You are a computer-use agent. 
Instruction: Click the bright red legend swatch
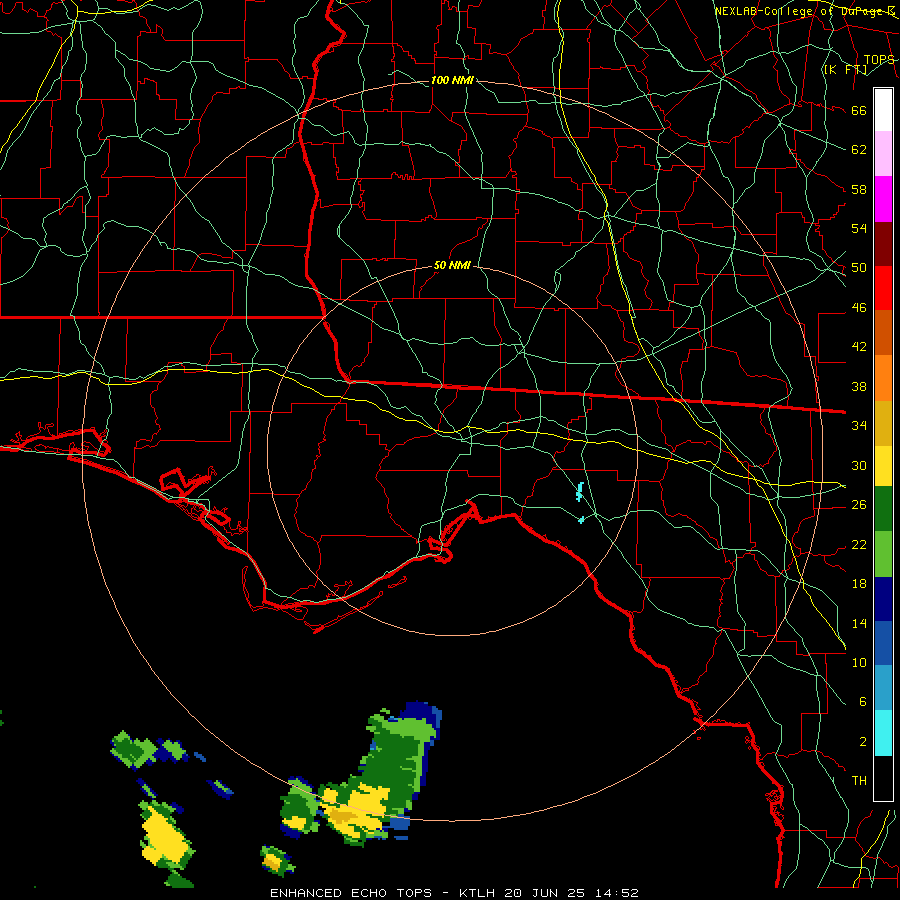point(883,288)
